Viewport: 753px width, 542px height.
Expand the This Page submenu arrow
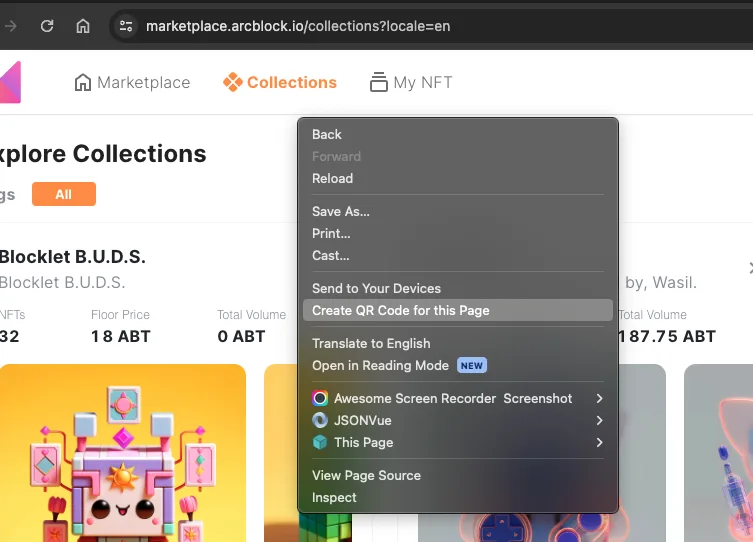pyautogui.click(x=599, y=442)
